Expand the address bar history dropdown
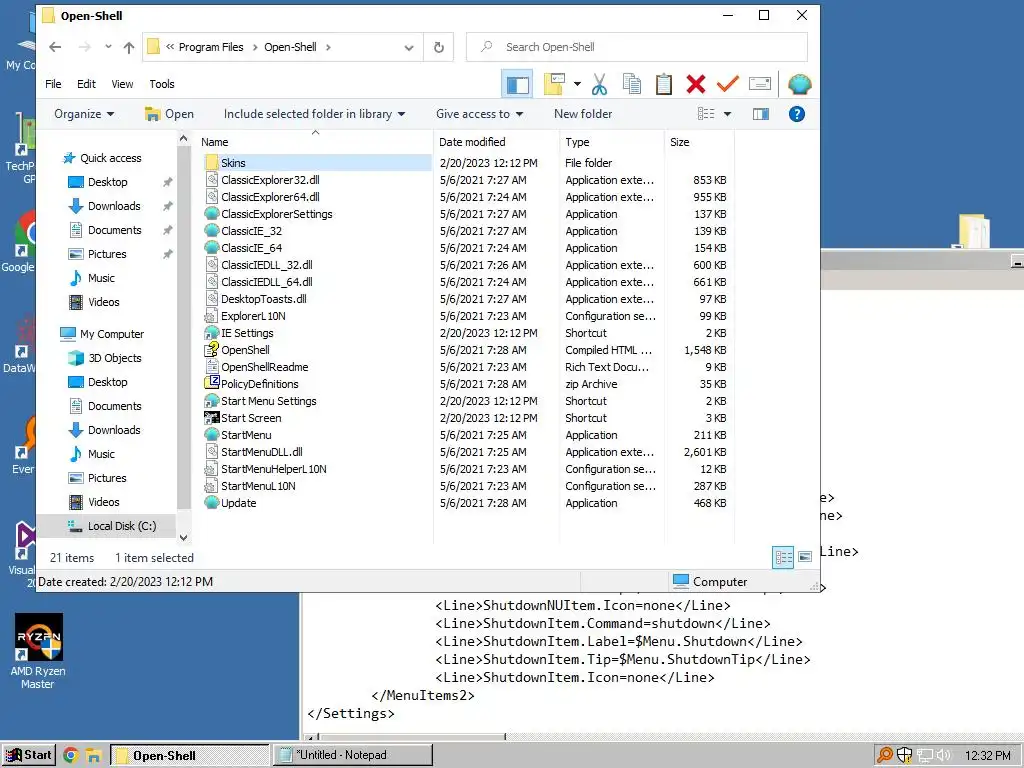Screen dimensions: 1024x768 click(409, 47)
